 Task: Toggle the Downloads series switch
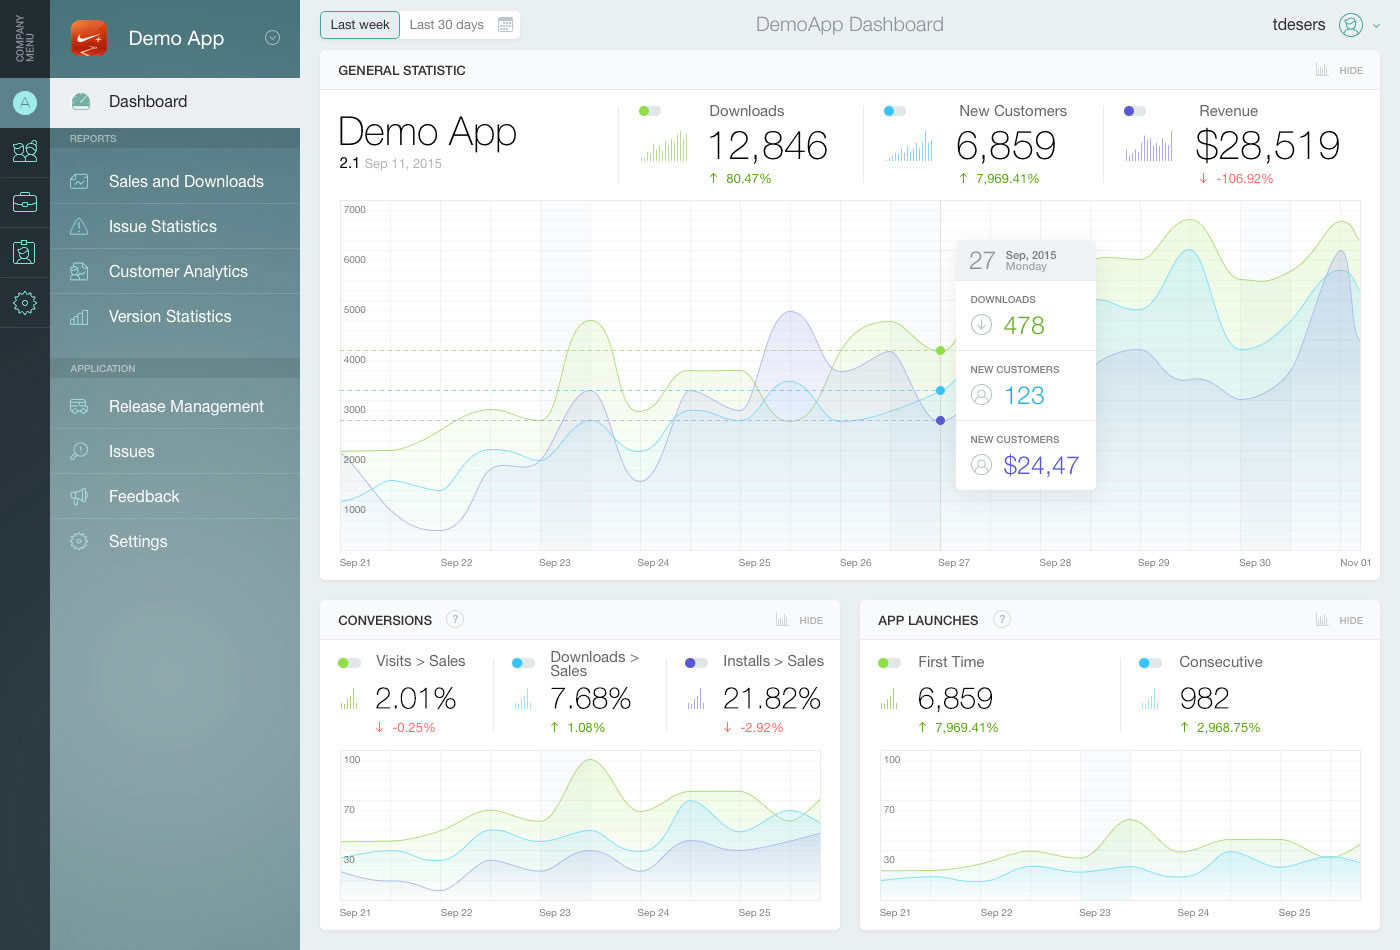(649, 111)
